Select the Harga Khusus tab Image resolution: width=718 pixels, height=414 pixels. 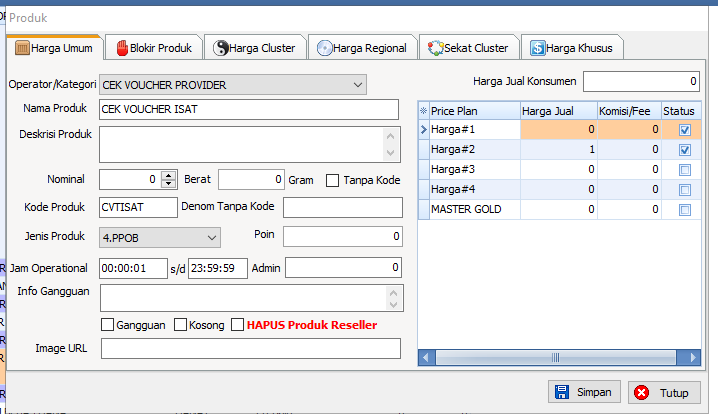point(572,48)
